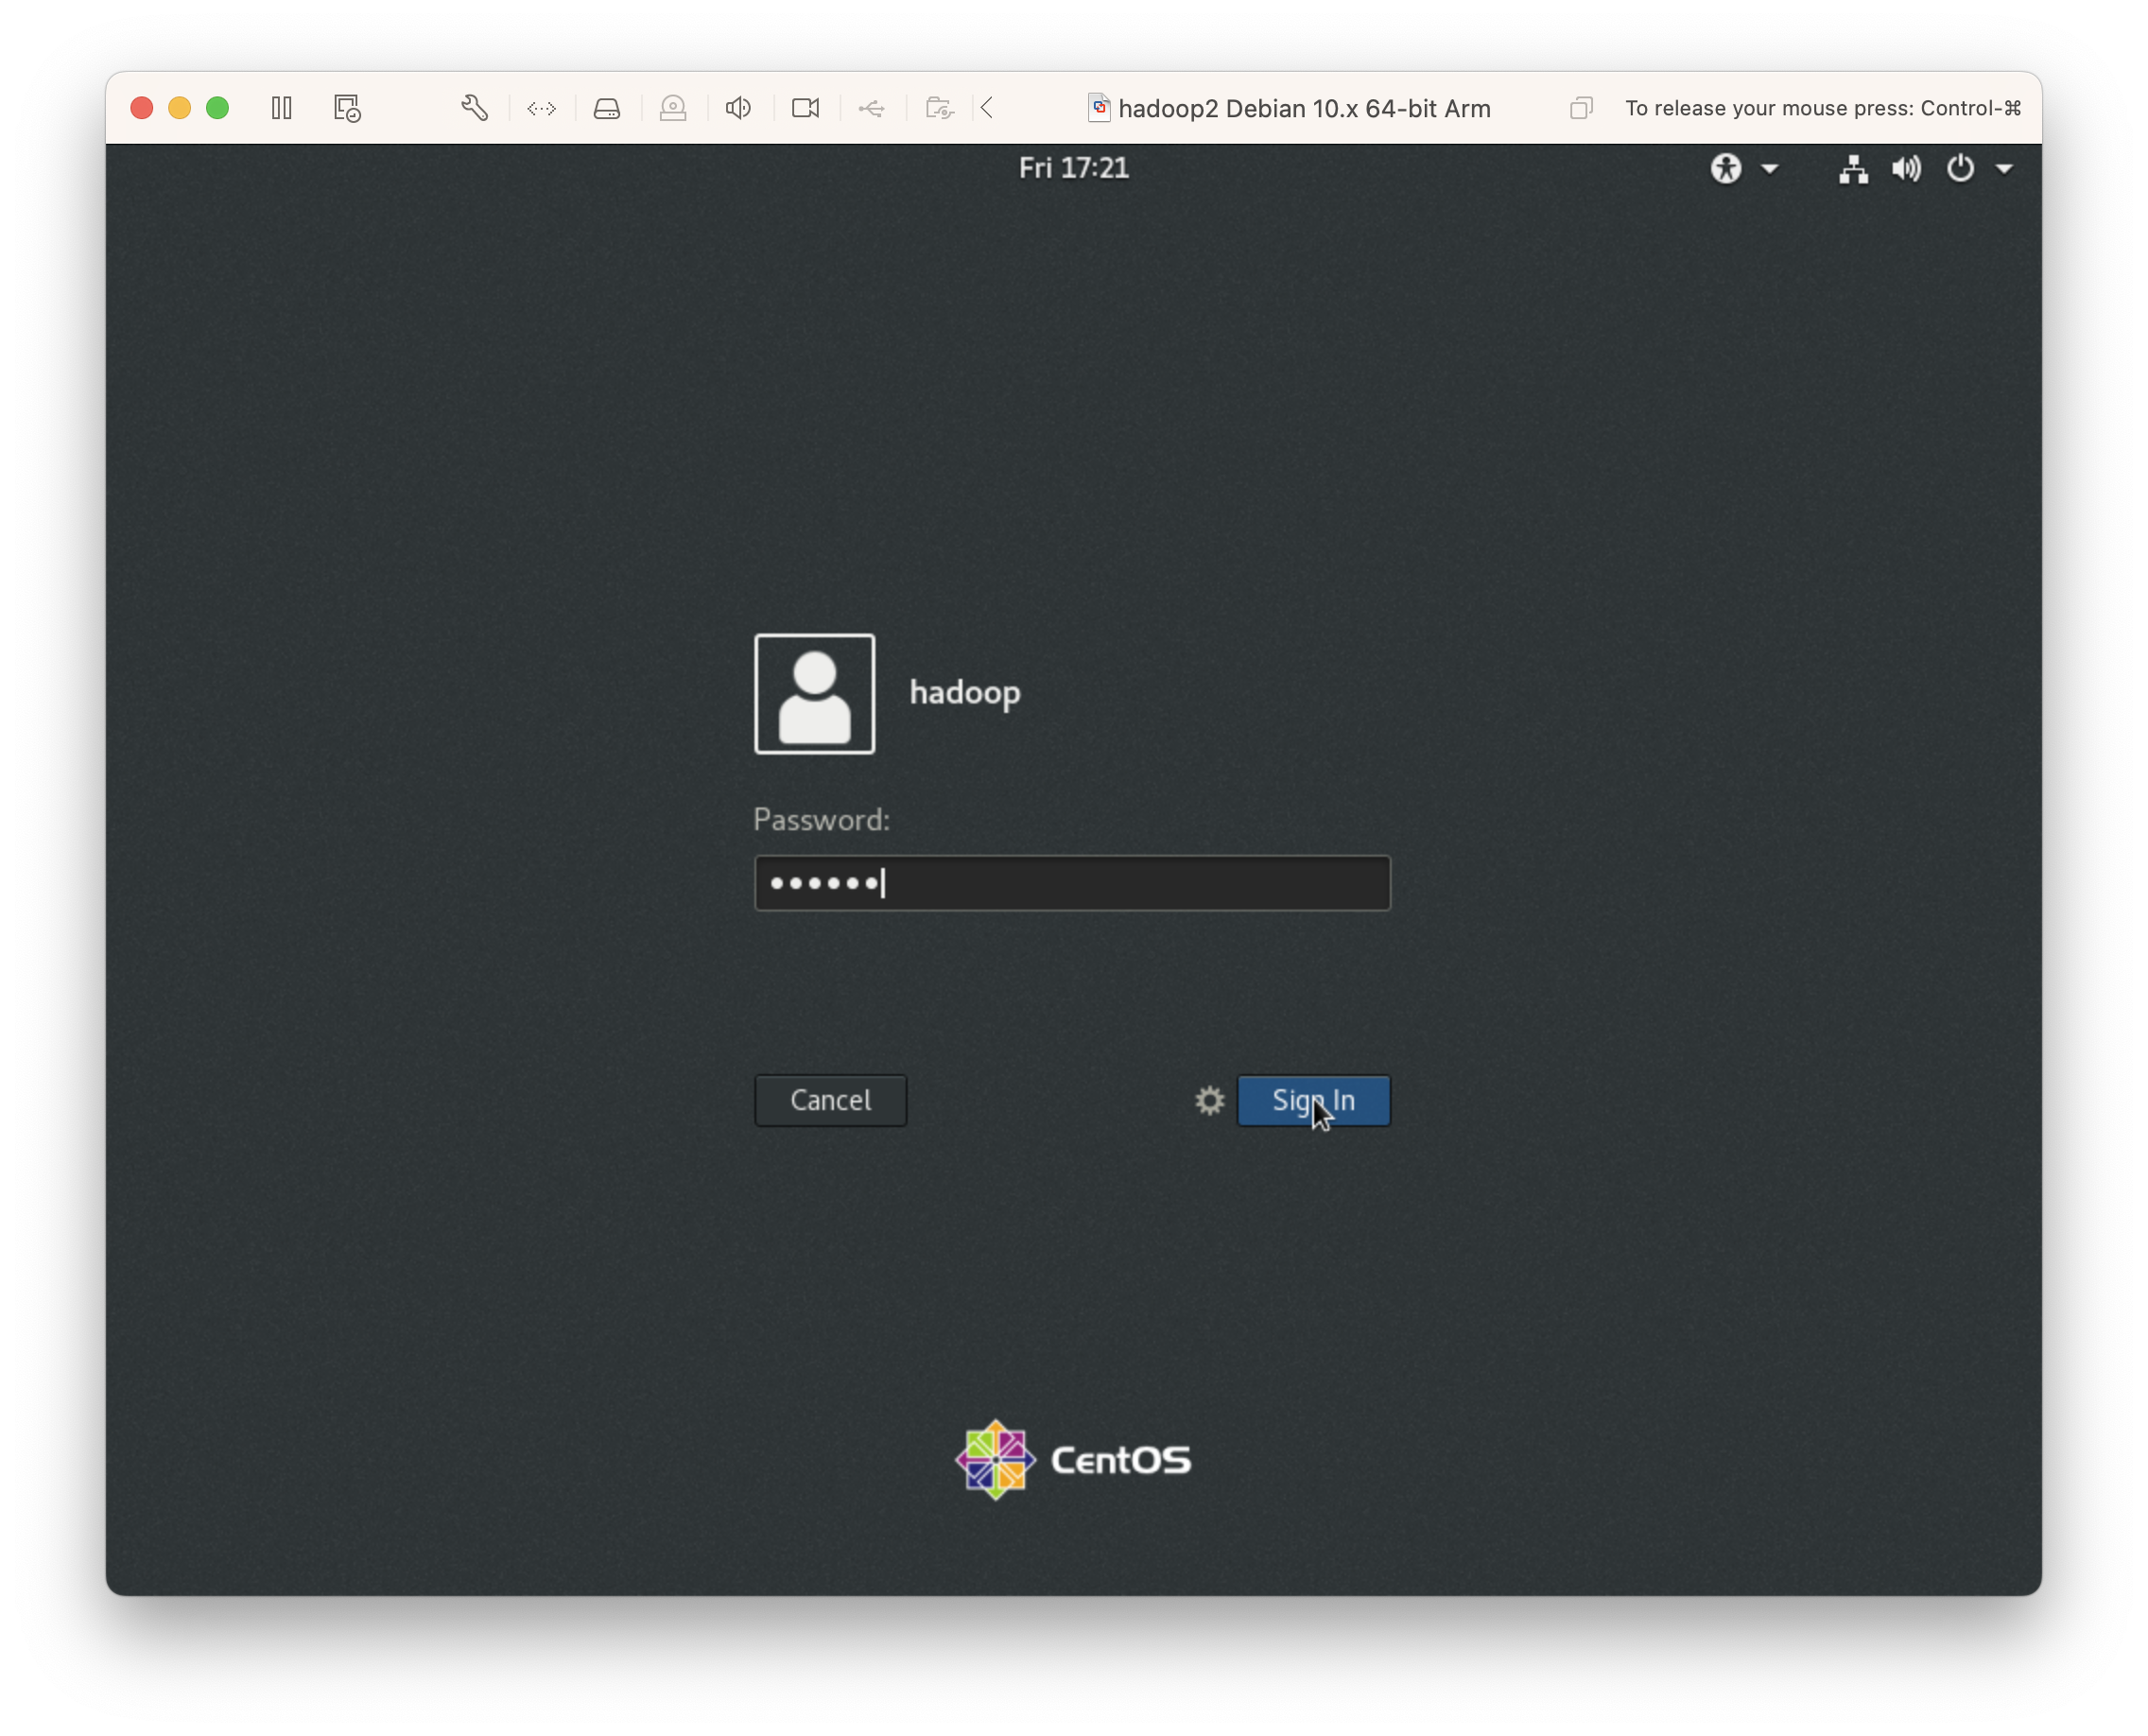
Task: Open the Fri 17:21 clock
Action: click(1073, 167)
